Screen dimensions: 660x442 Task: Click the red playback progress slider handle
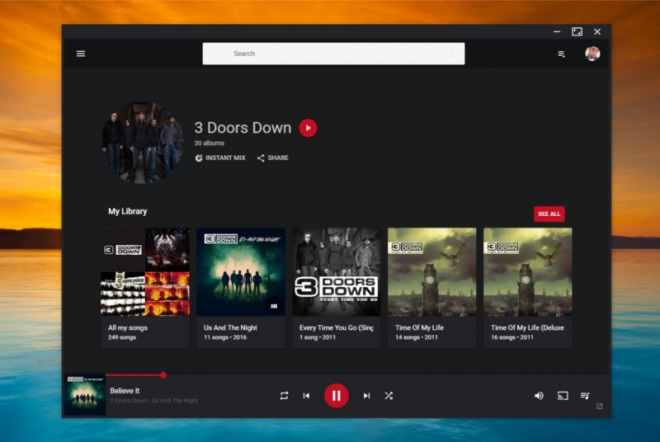(163, 375)
